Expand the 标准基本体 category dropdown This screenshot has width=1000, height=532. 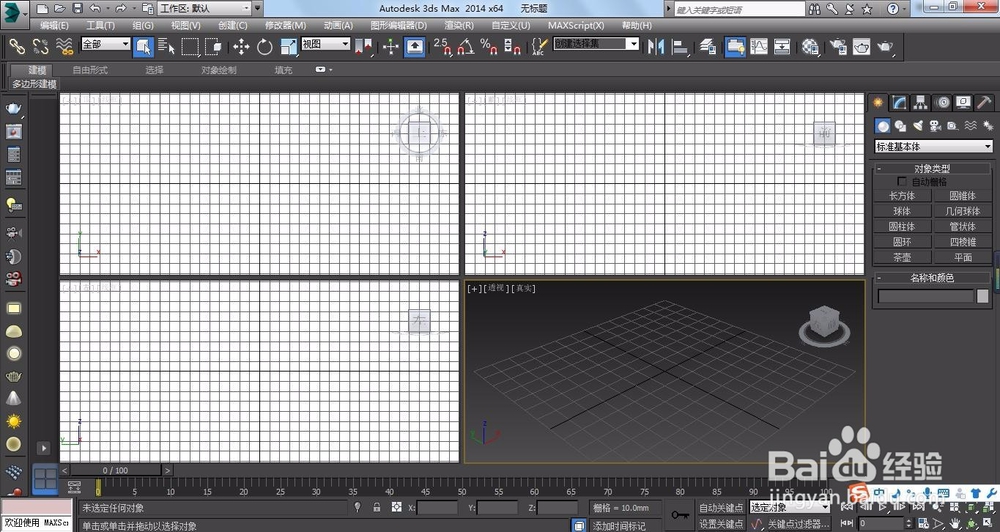pyautogui.click(x=934, y=147)
